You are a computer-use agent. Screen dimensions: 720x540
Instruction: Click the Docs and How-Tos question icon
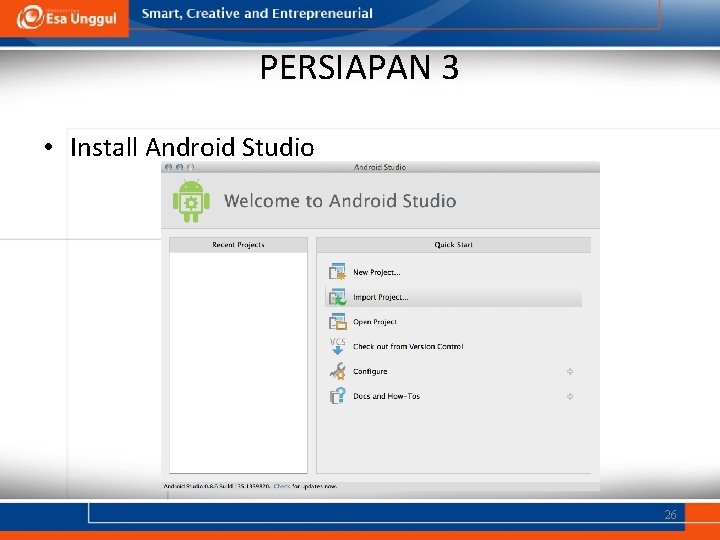tap(338, 396)
